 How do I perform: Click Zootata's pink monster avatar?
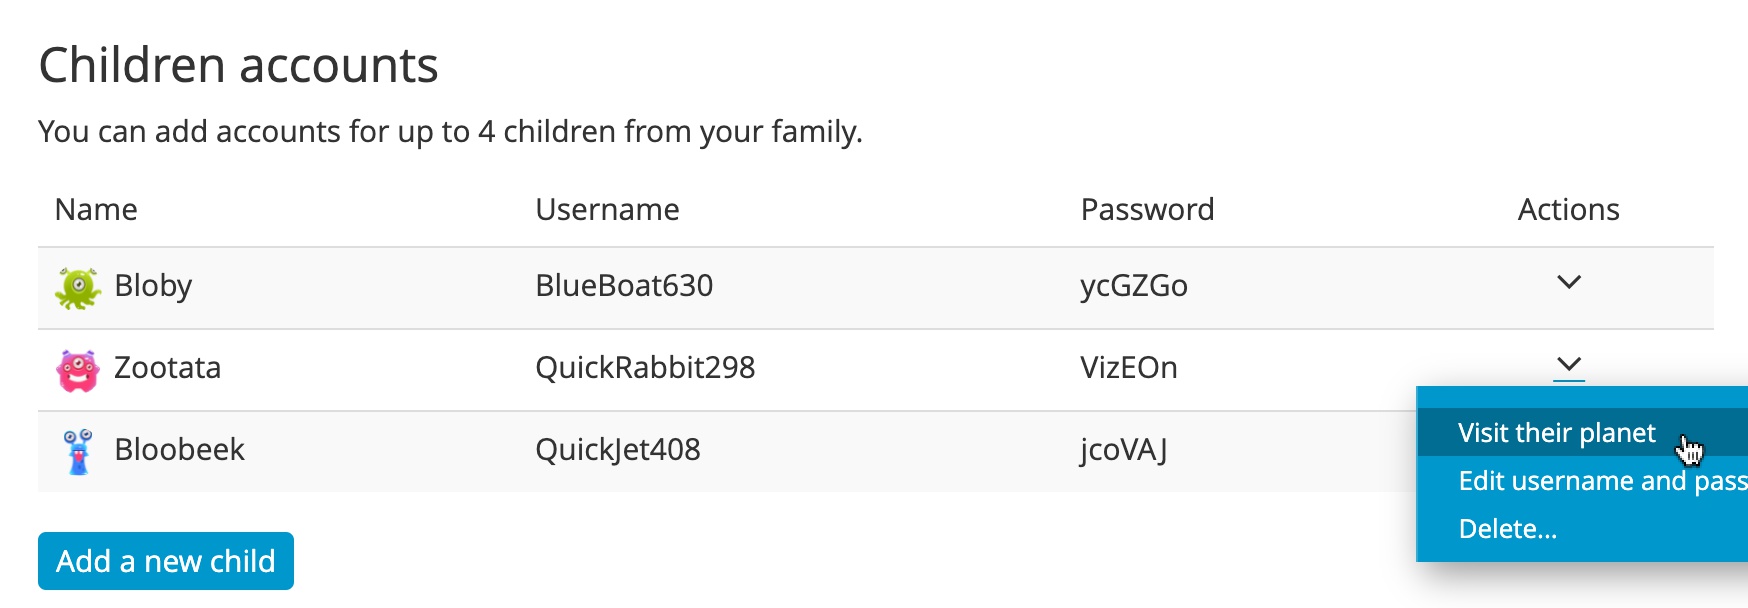coord(78,370)
